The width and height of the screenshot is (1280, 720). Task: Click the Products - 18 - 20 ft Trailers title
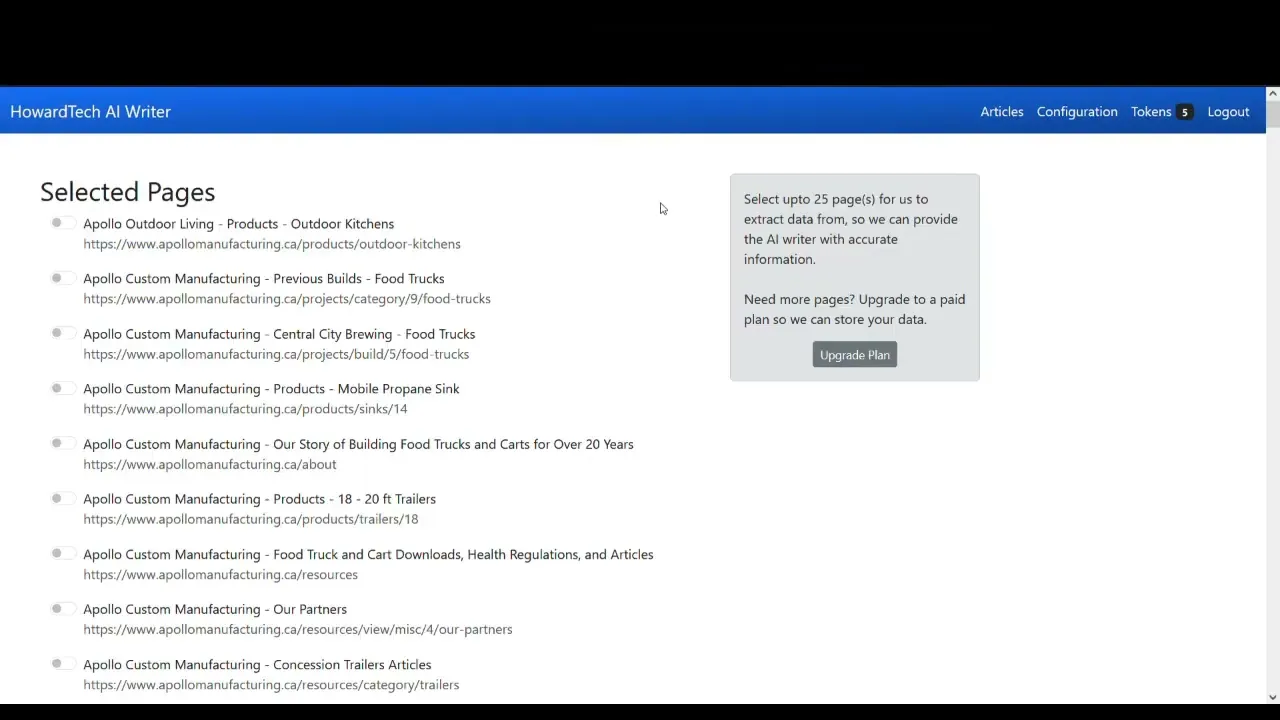point(259,499)
